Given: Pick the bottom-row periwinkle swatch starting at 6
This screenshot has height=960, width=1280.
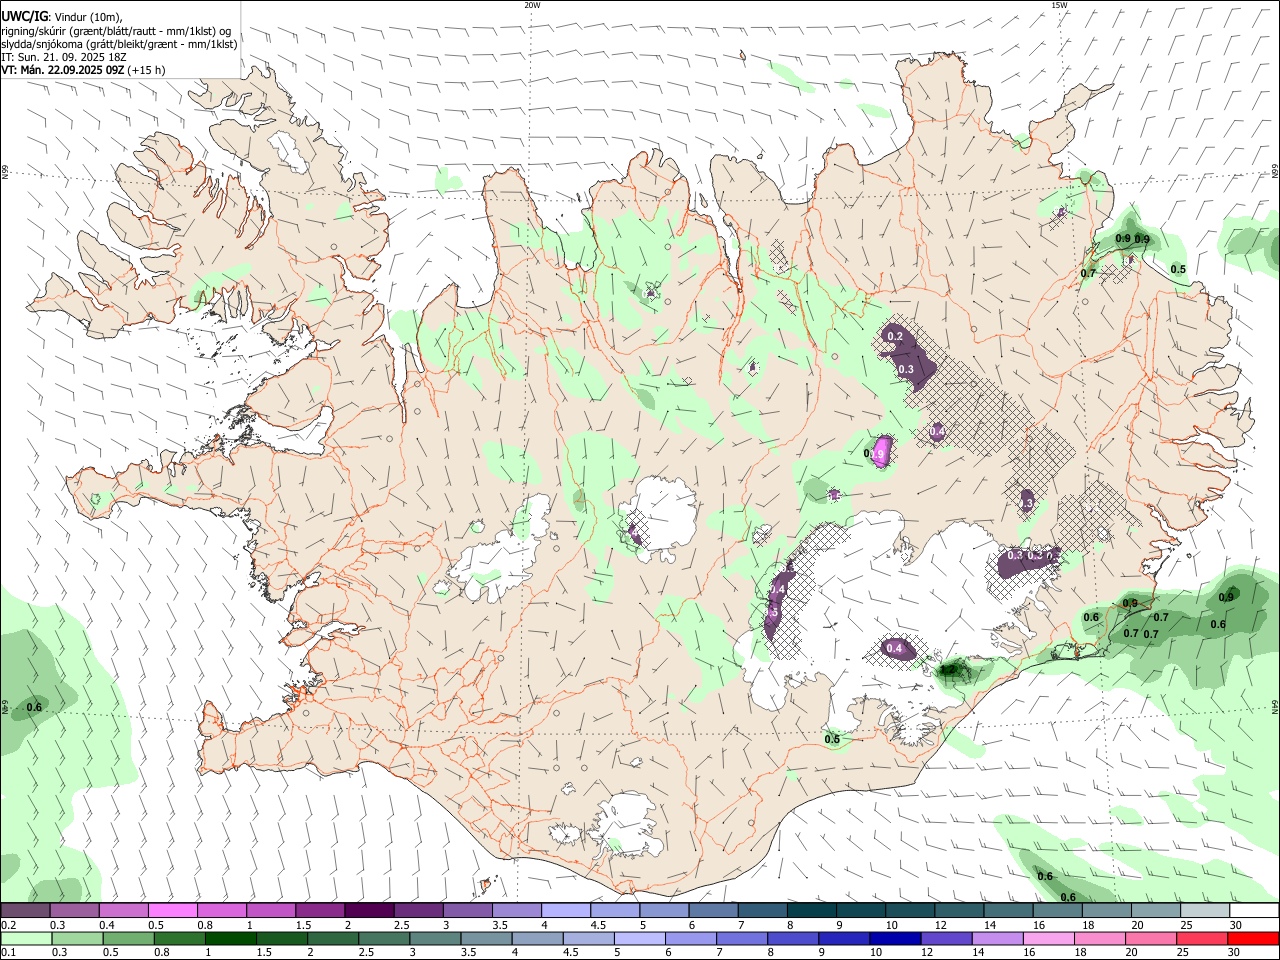Looking at the screenshot, I should pos(690,938).
